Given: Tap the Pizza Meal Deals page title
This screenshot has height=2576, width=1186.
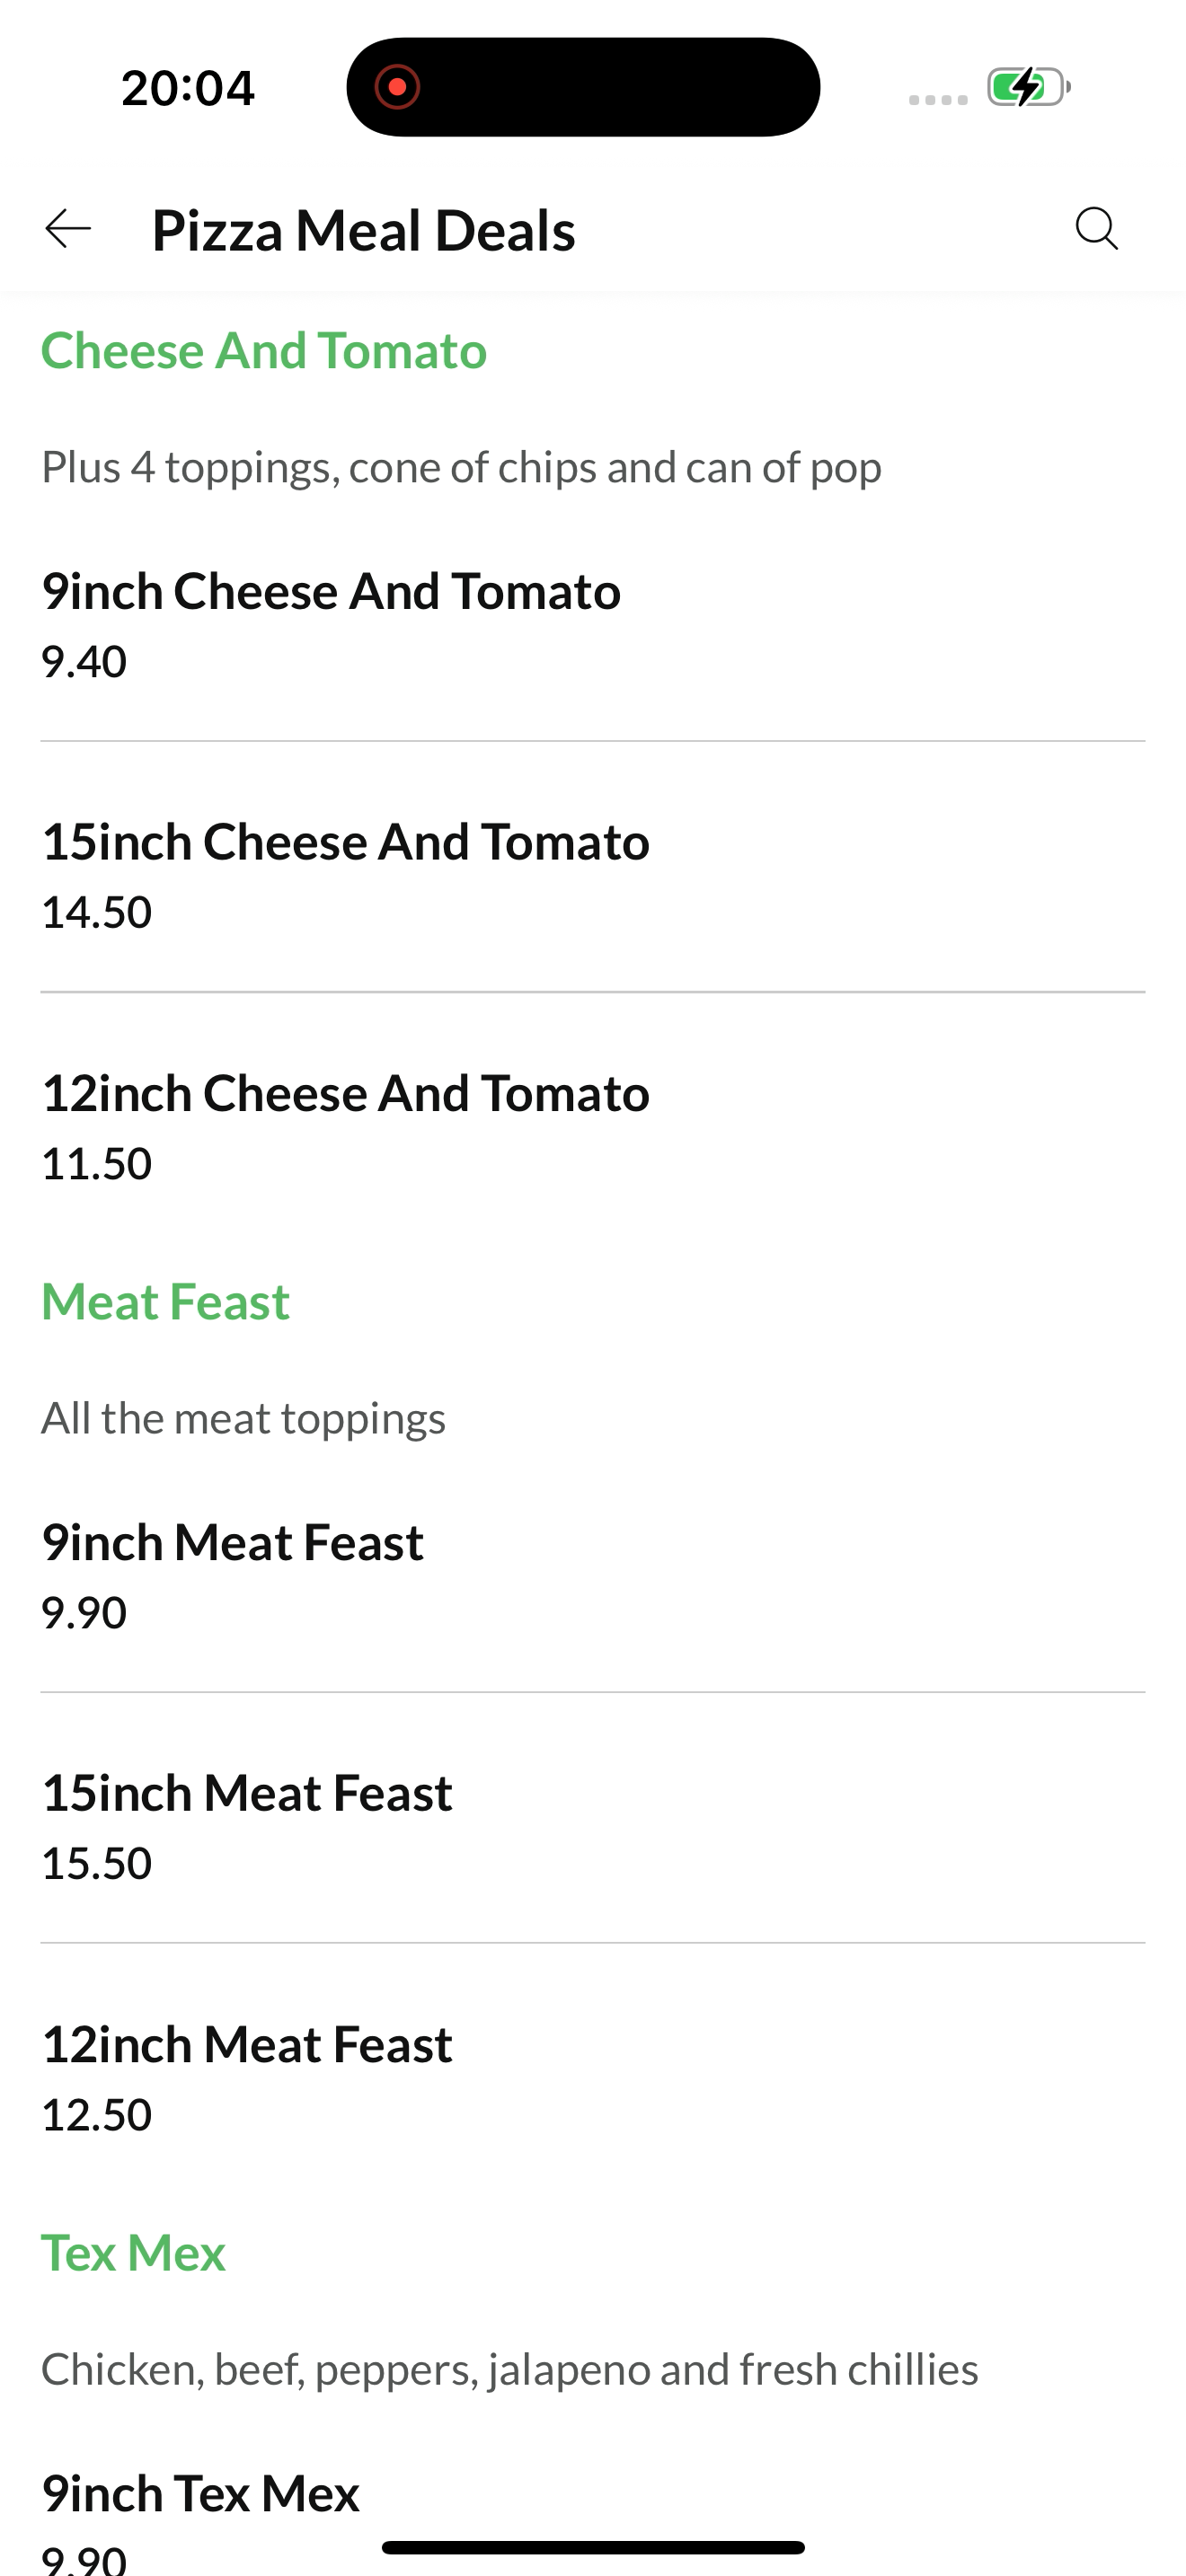Looking at the screenshot, I should pos(364,230).
